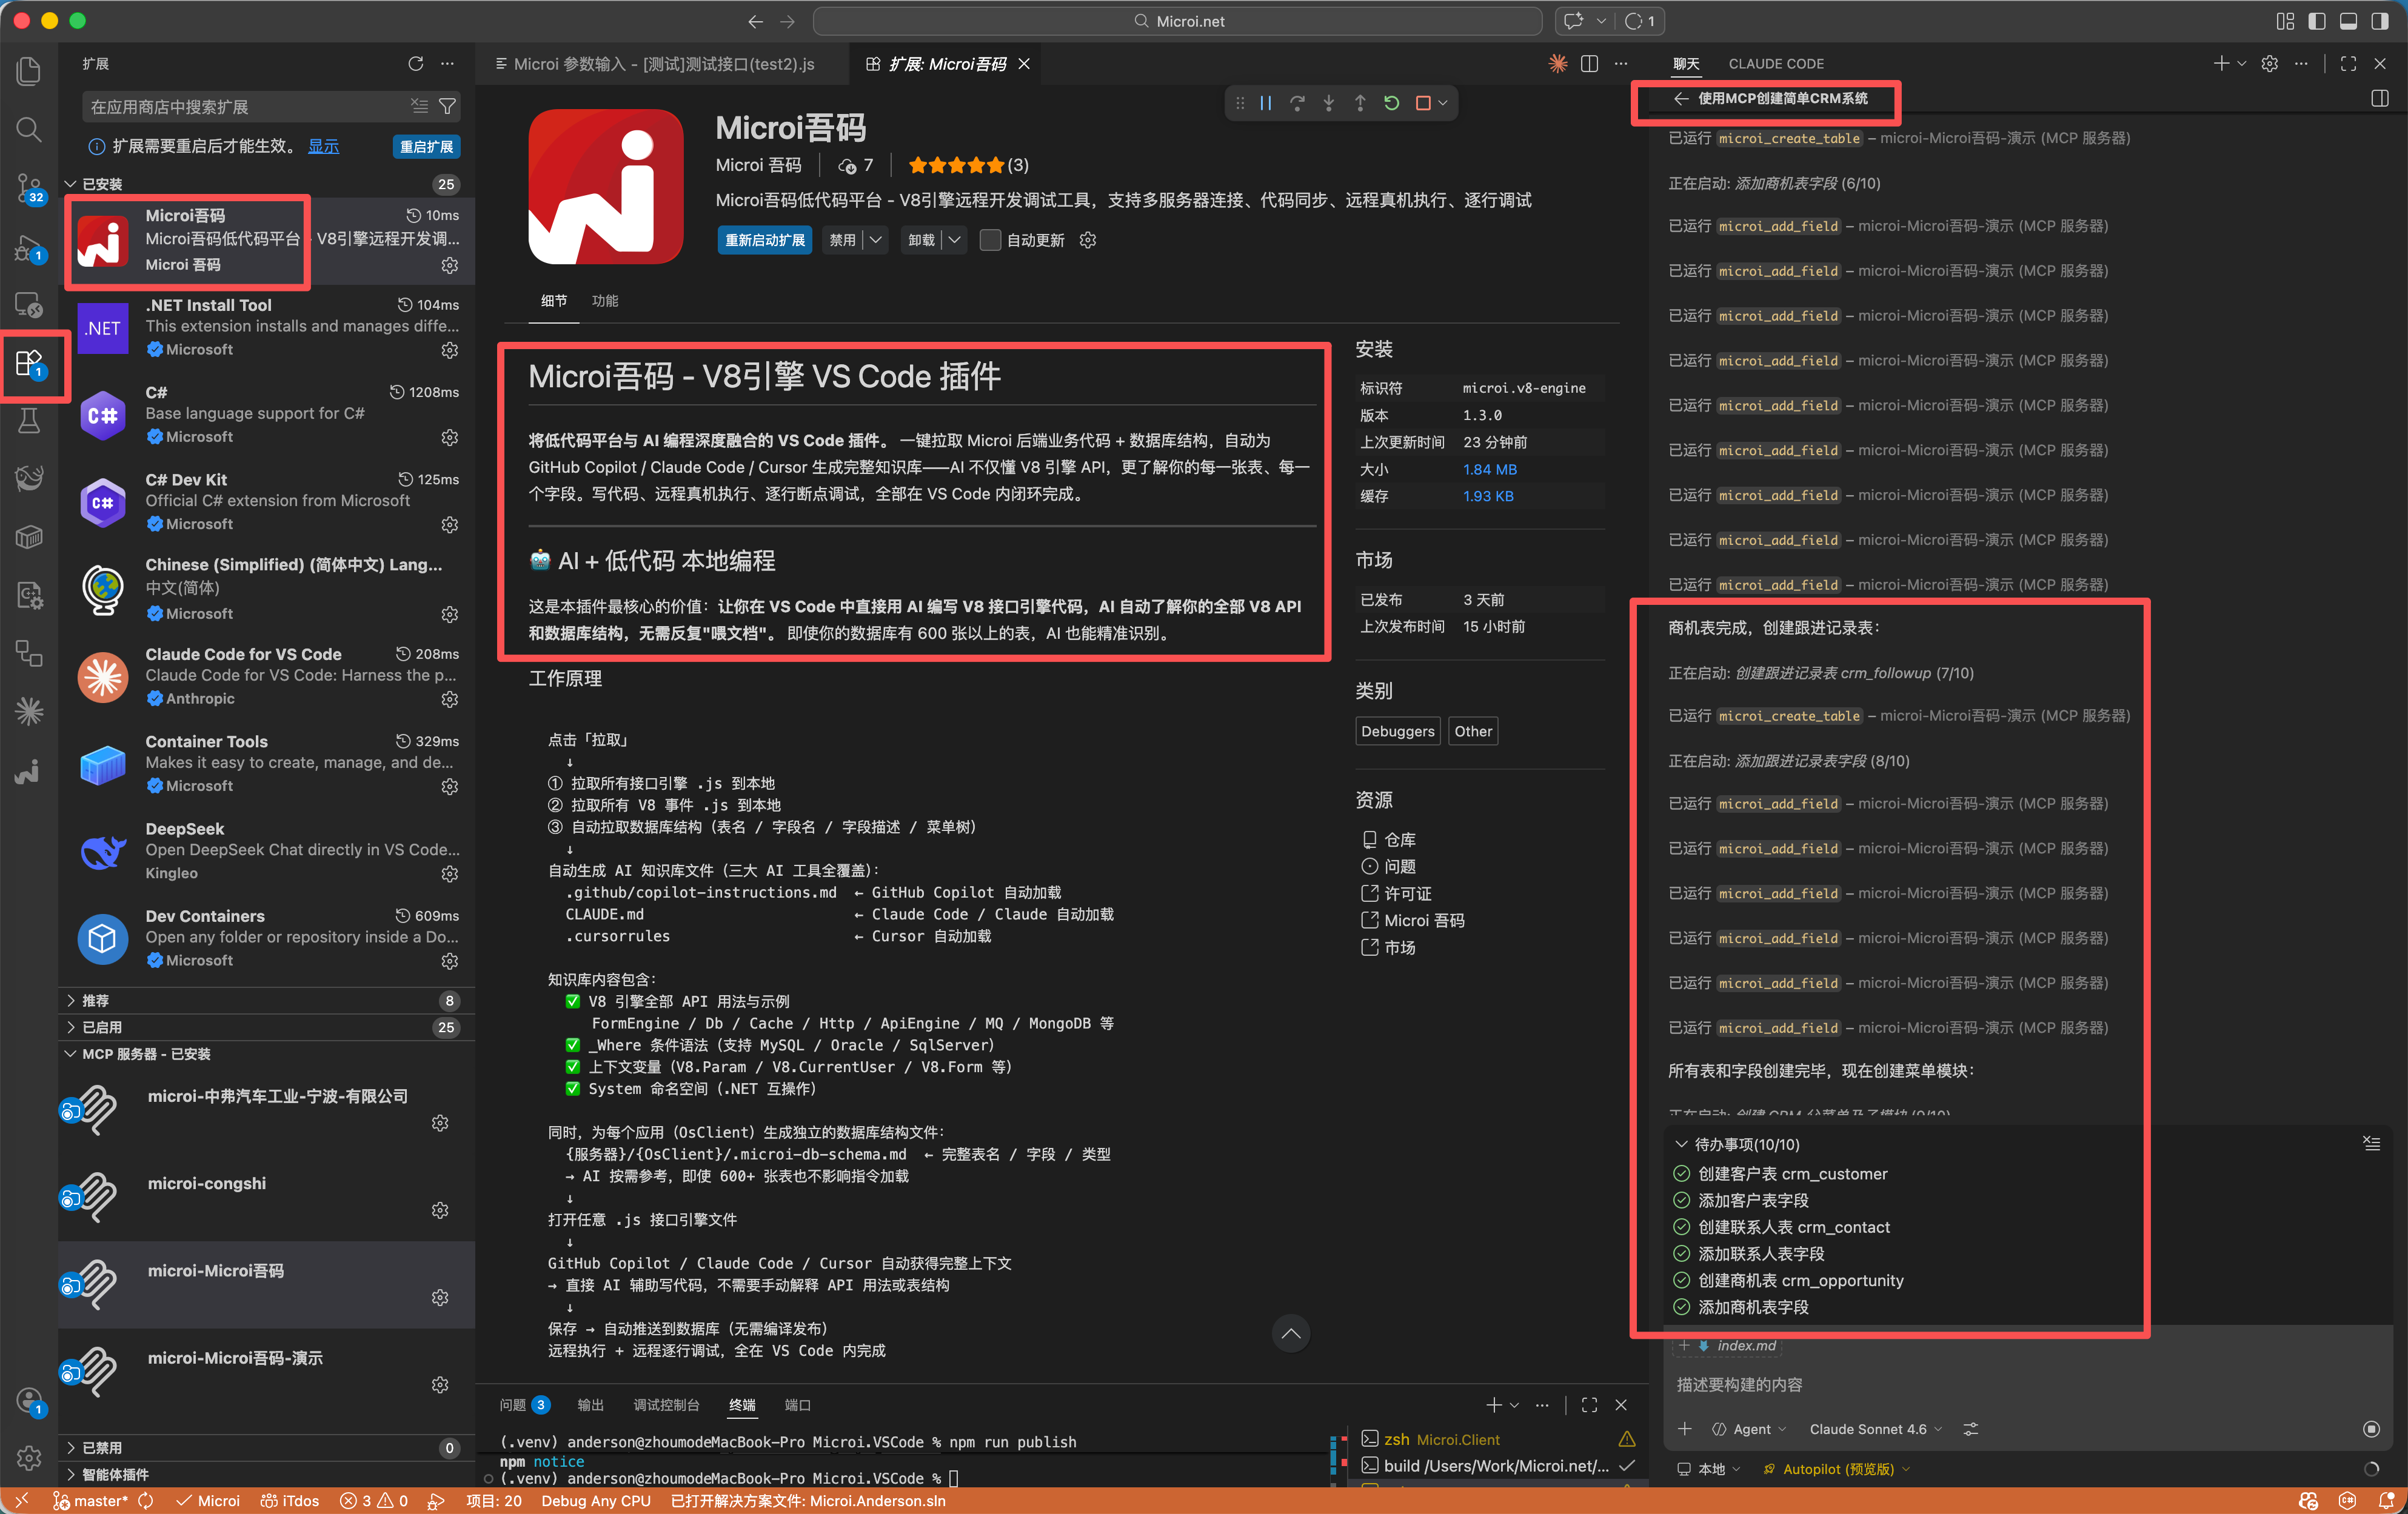Screen dimensions: 2408x1514
Task: Switch to the 输出 panel tab
Action: [x=590, y=1405]
